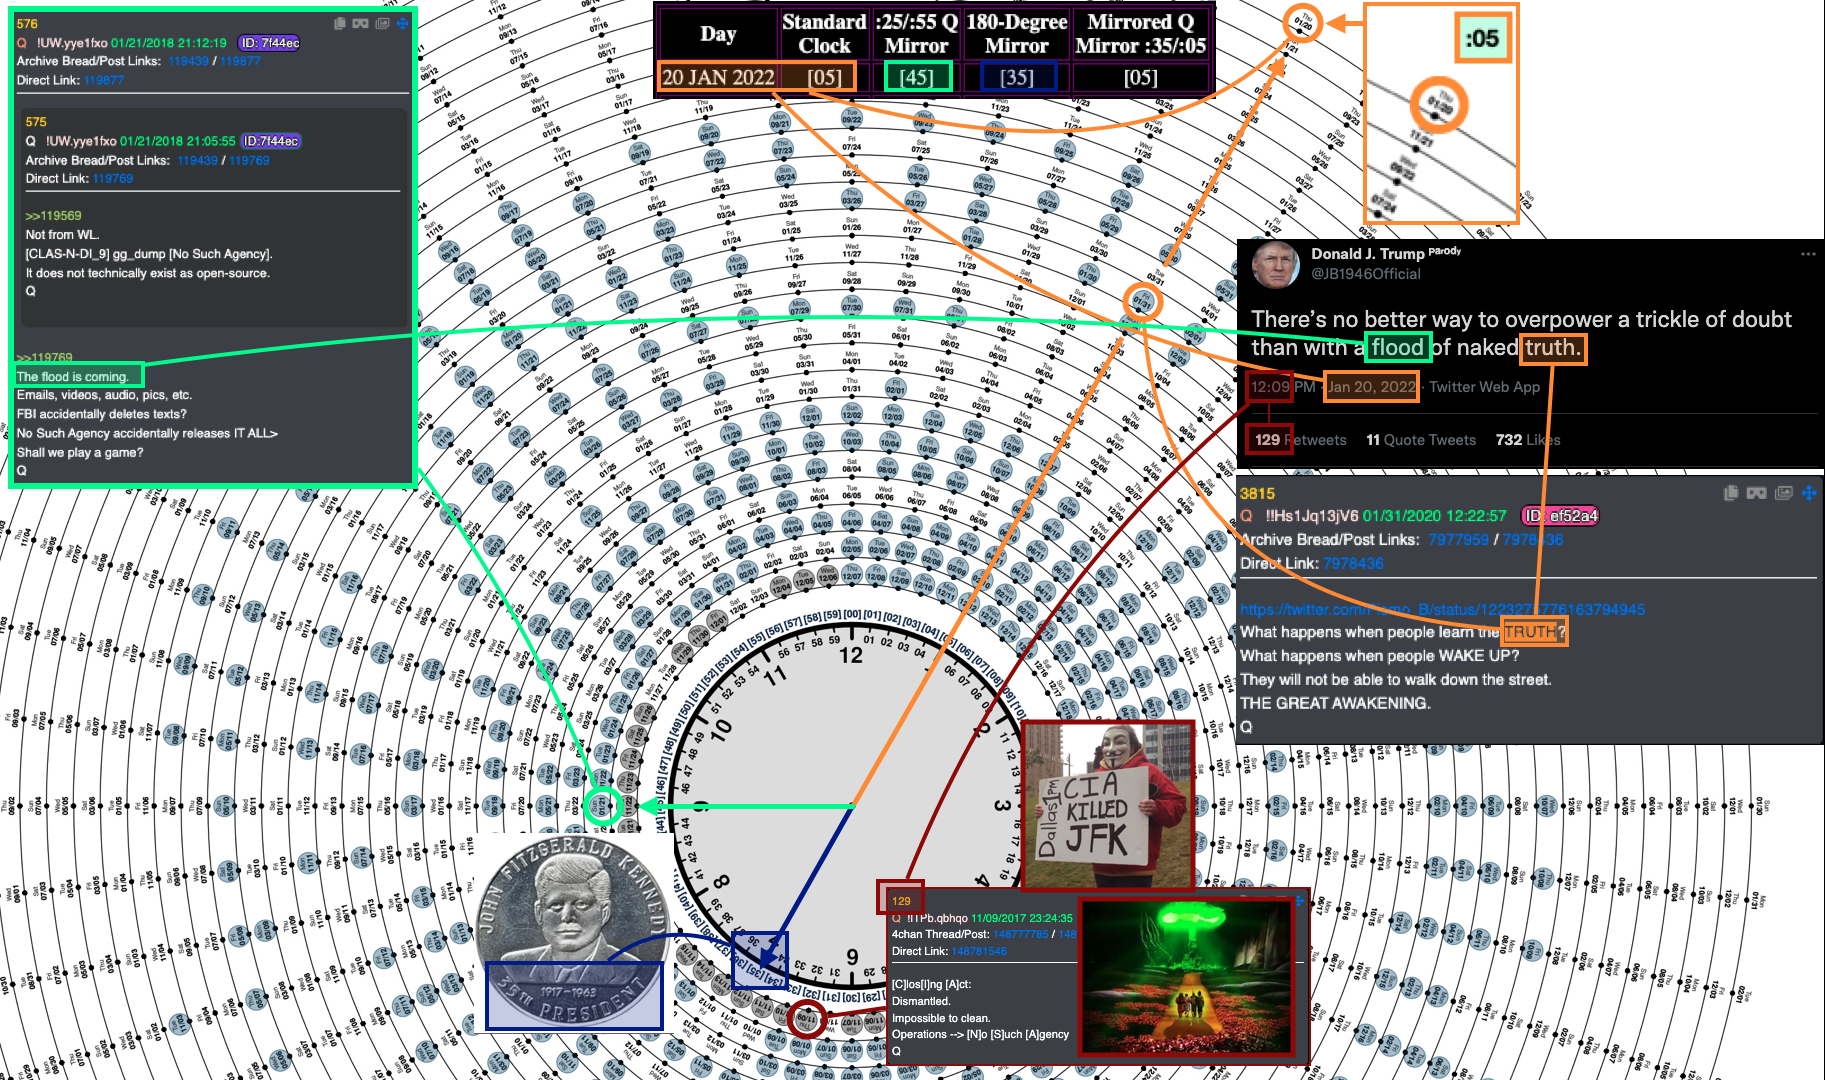This screenshot has height=1080, width=1825.
Task: View the 129 Retweets list
Action: (x=1300, y=440)
